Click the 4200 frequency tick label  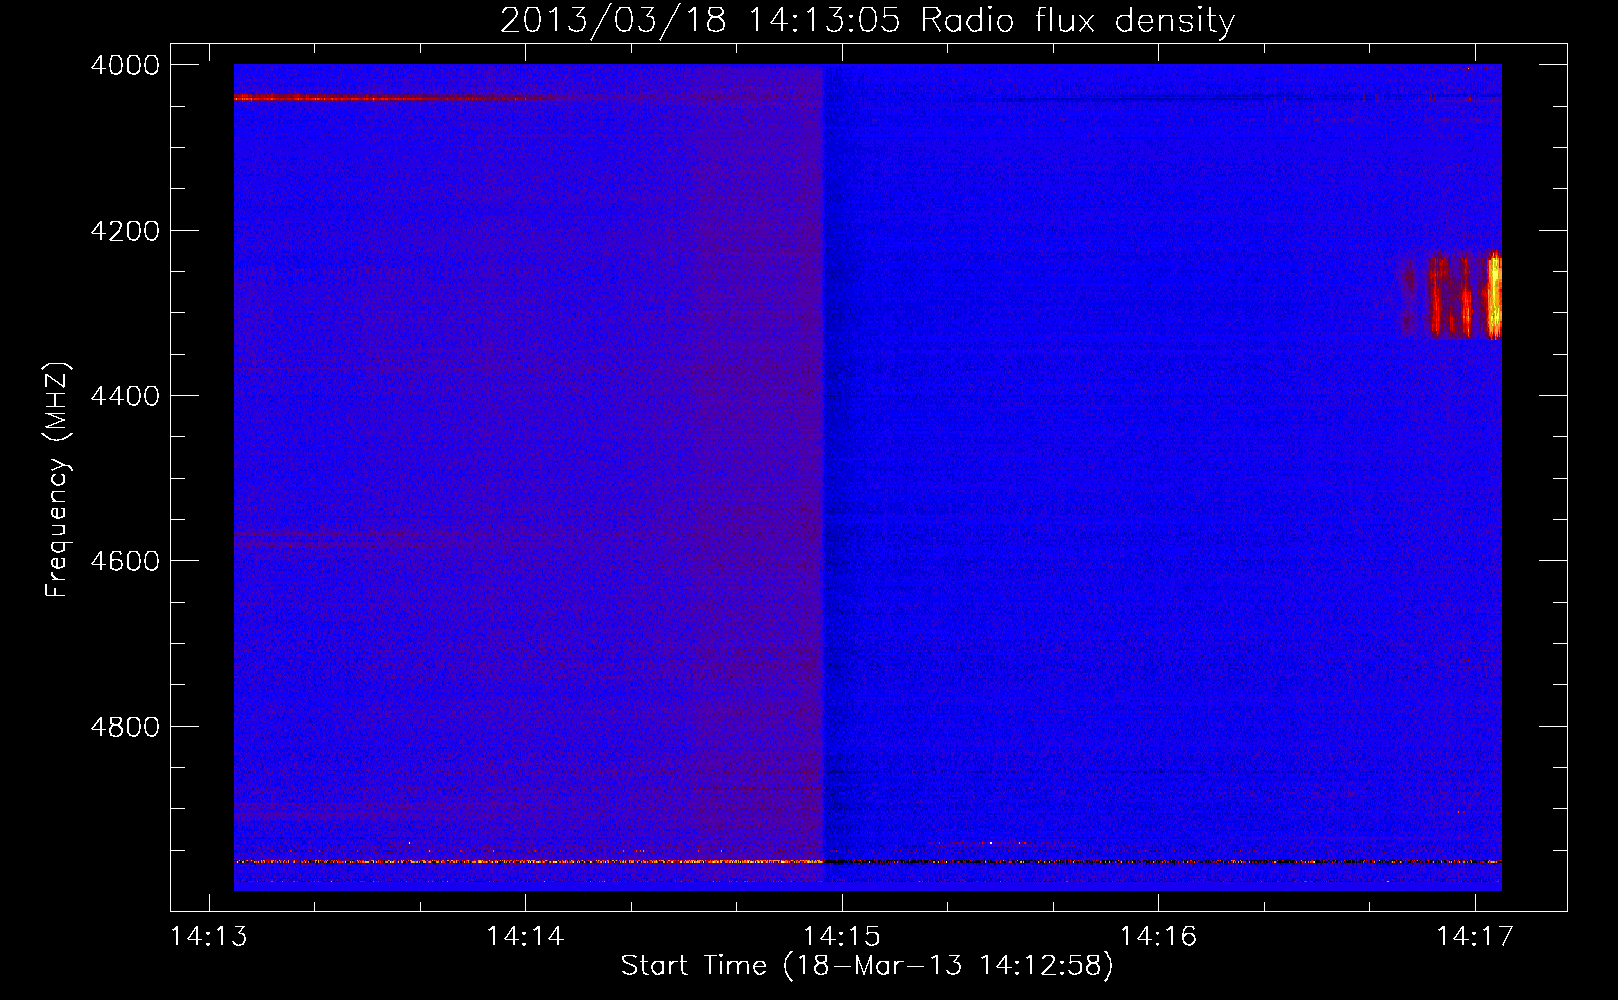(125, 231)
